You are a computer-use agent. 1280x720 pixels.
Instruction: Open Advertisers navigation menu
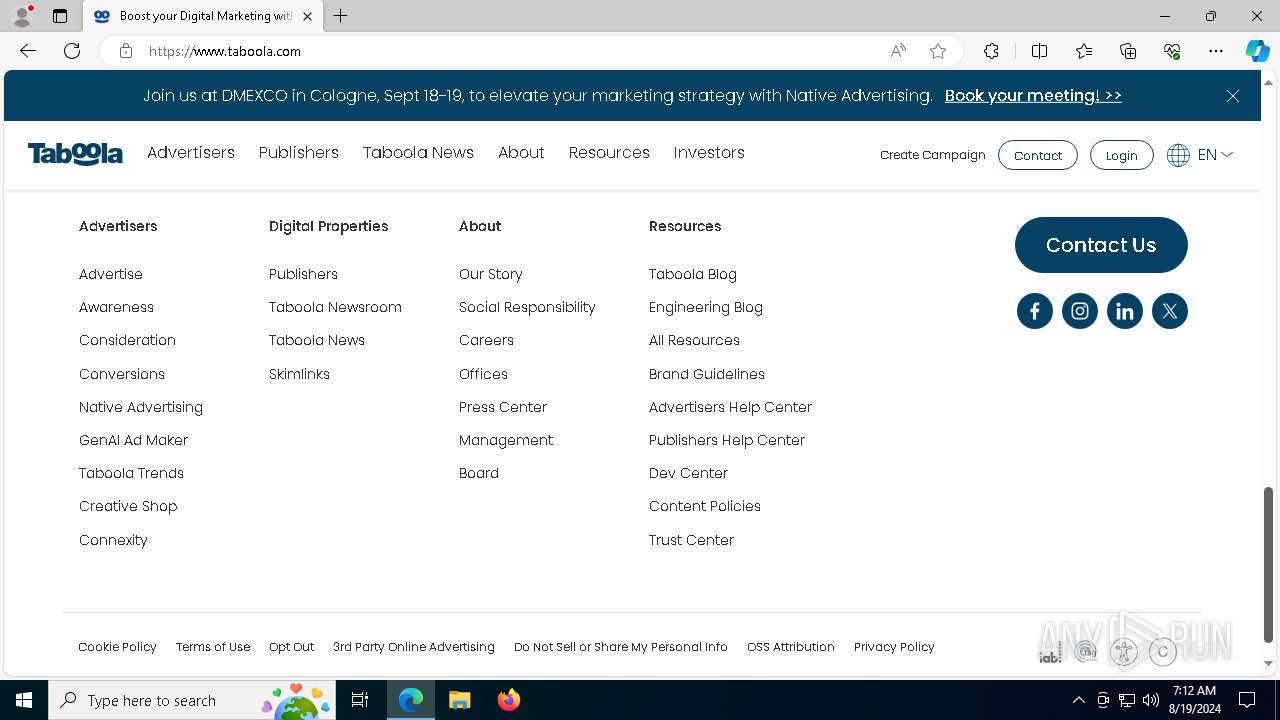[191, 153]
